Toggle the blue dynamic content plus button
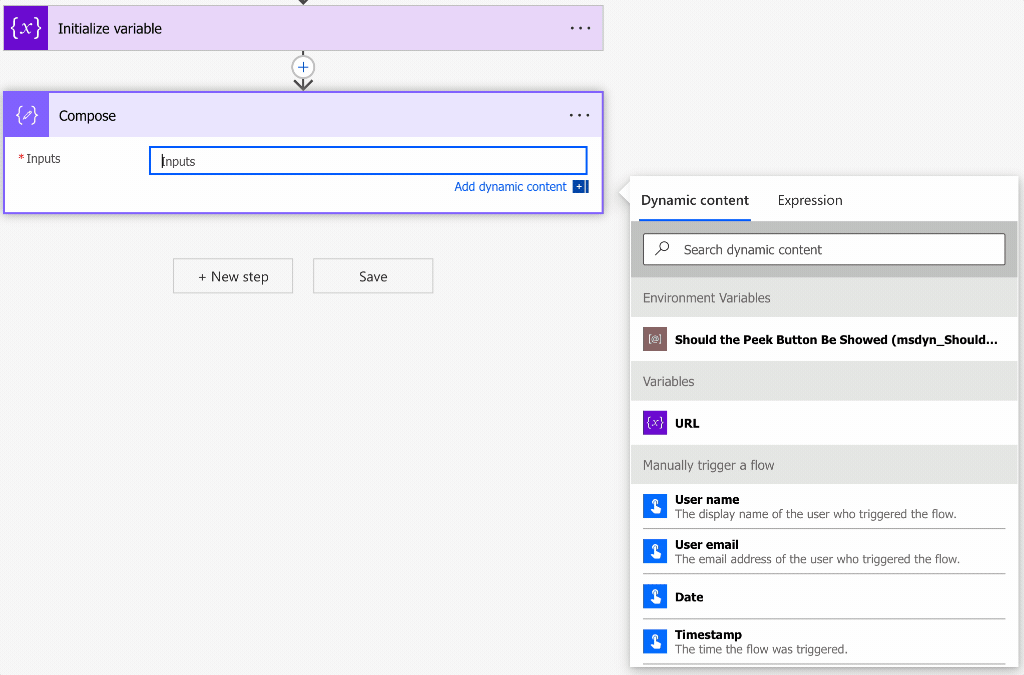Image resolution: width=1024 pixels, height=675 pixels. tap(580, 187)
